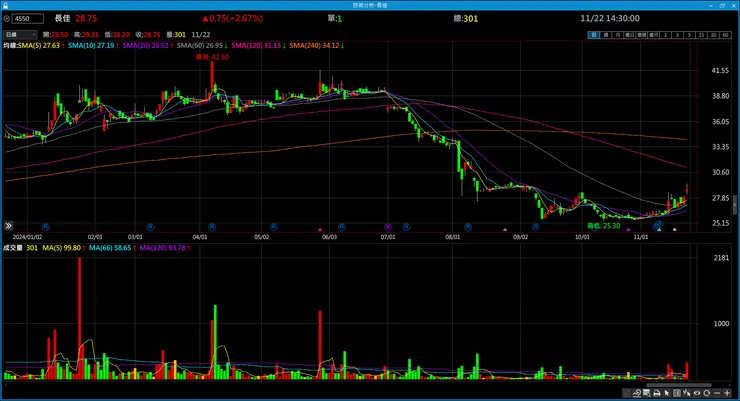The image size is (740, 401).
Task: Click the chart search magnifier icon
Action: pyautogui.click(x=647, y=393)
